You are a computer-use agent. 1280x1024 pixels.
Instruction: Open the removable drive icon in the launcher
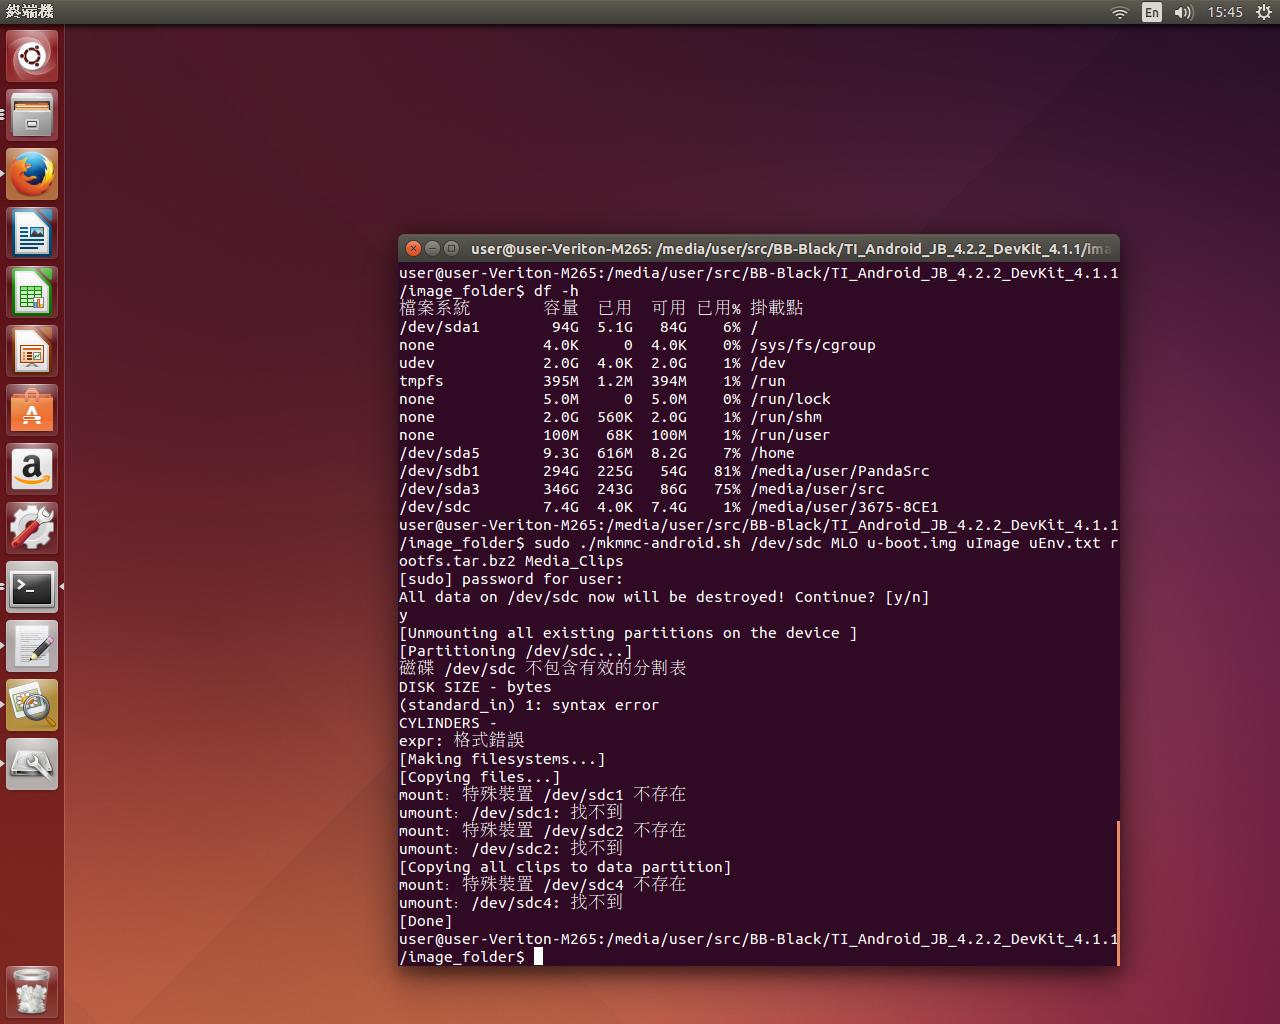point(32,764)
